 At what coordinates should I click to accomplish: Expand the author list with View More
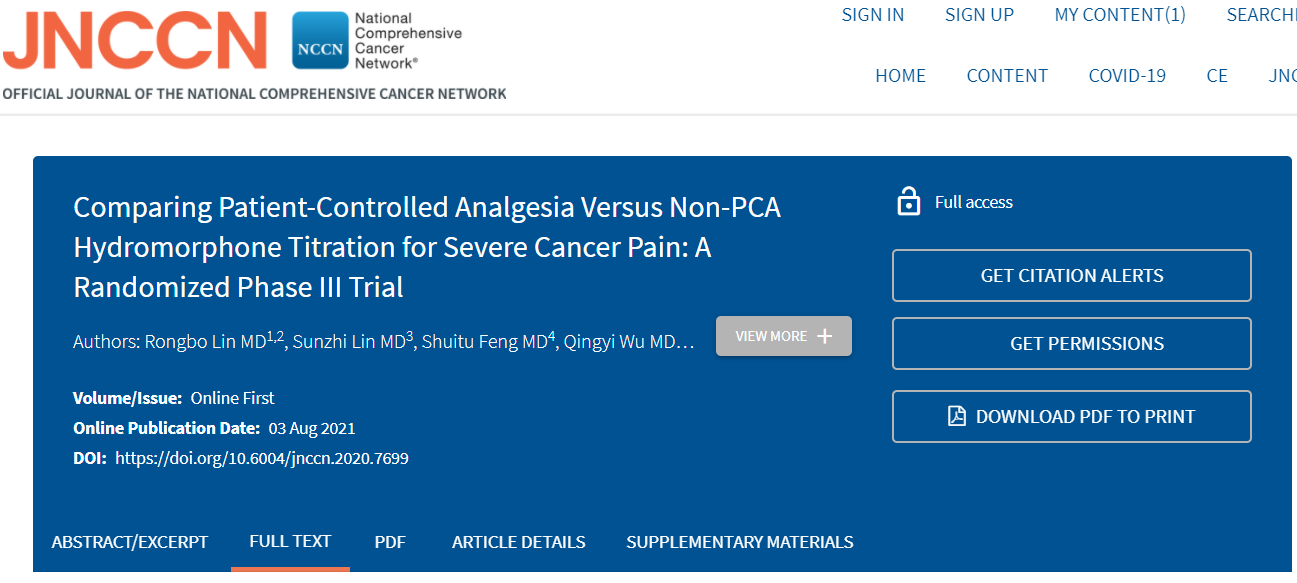tap(783, 336)
